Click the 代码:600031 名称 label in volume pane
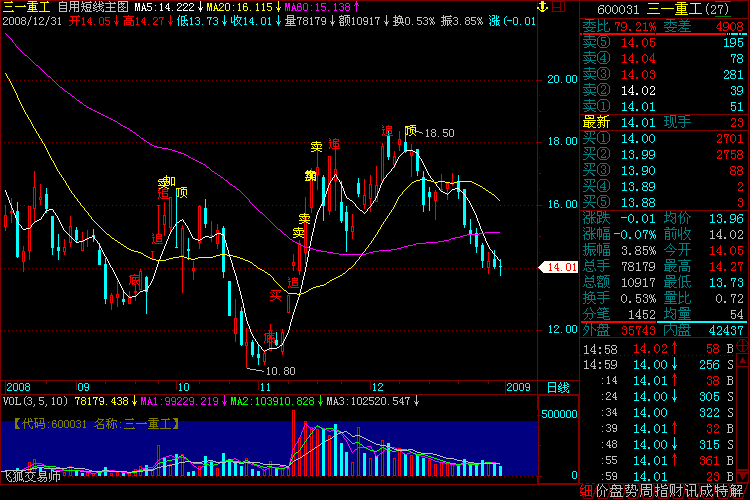 click(x=96, y=424)
